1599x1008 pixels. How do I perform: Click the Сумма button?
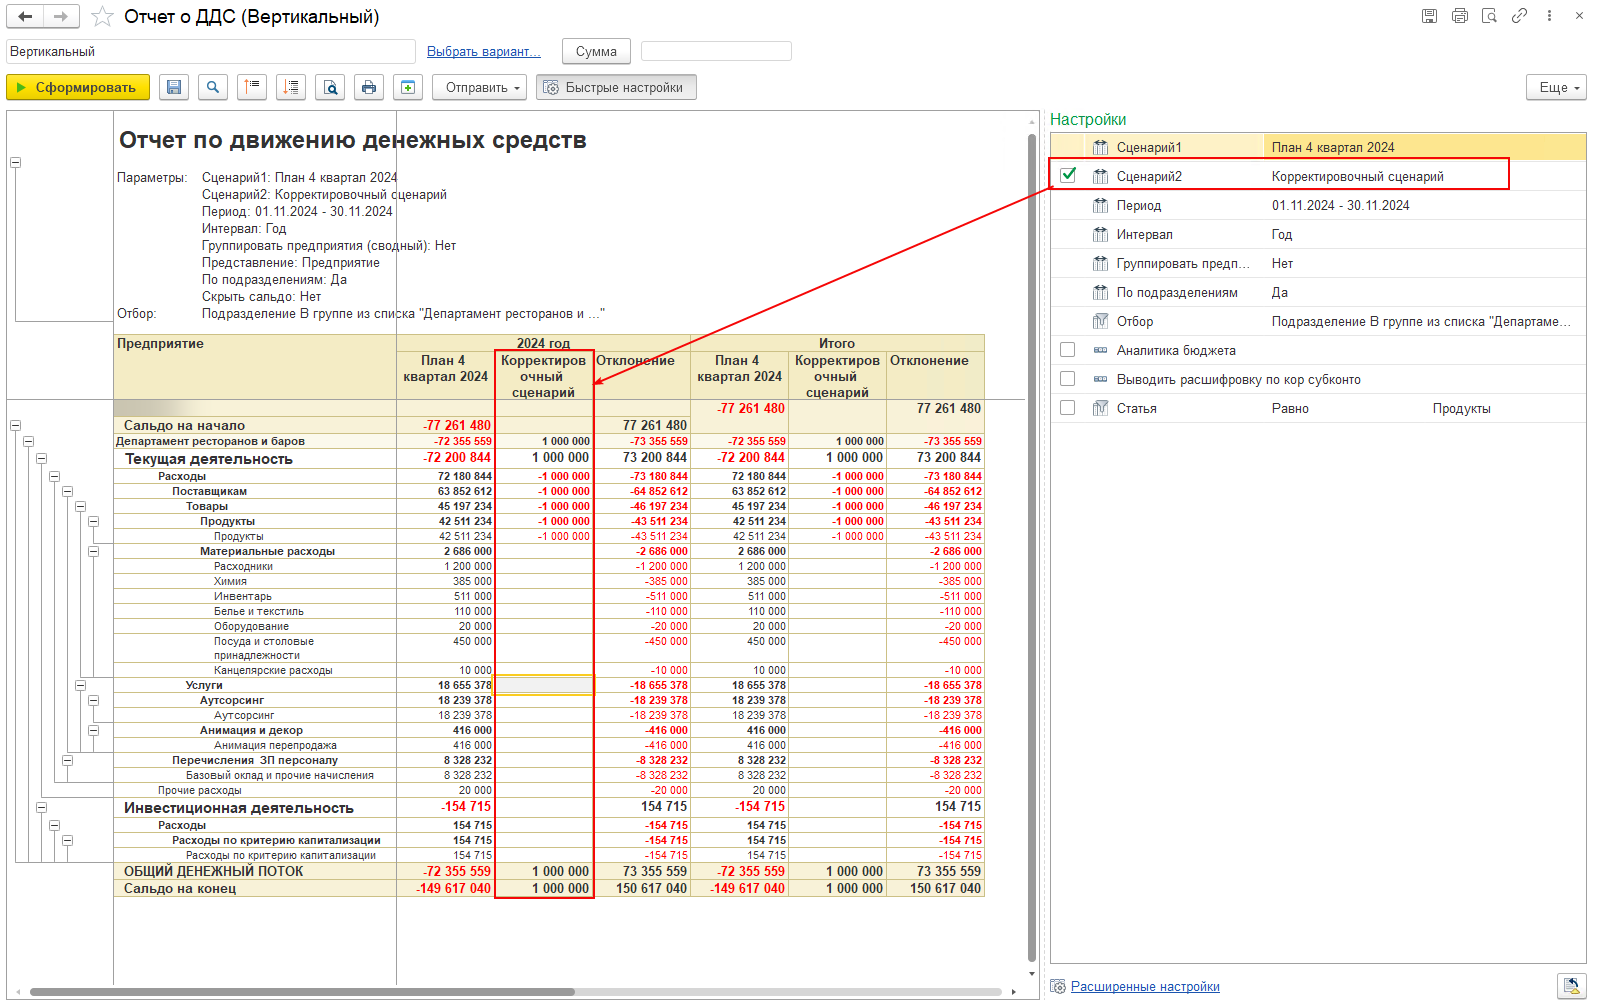point(596,51)
